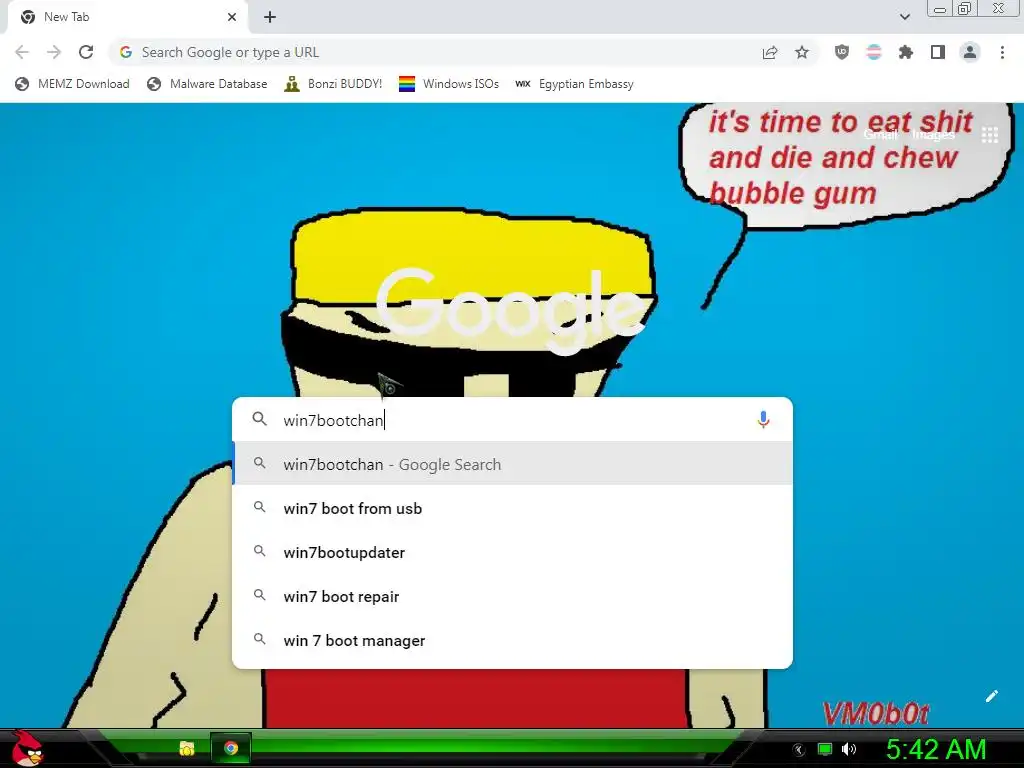This screenshot has height=768, width=1024.
Task: Open the Egyptian Embassy bookmark
Action: pyautogui.click(x=575, y=84)
